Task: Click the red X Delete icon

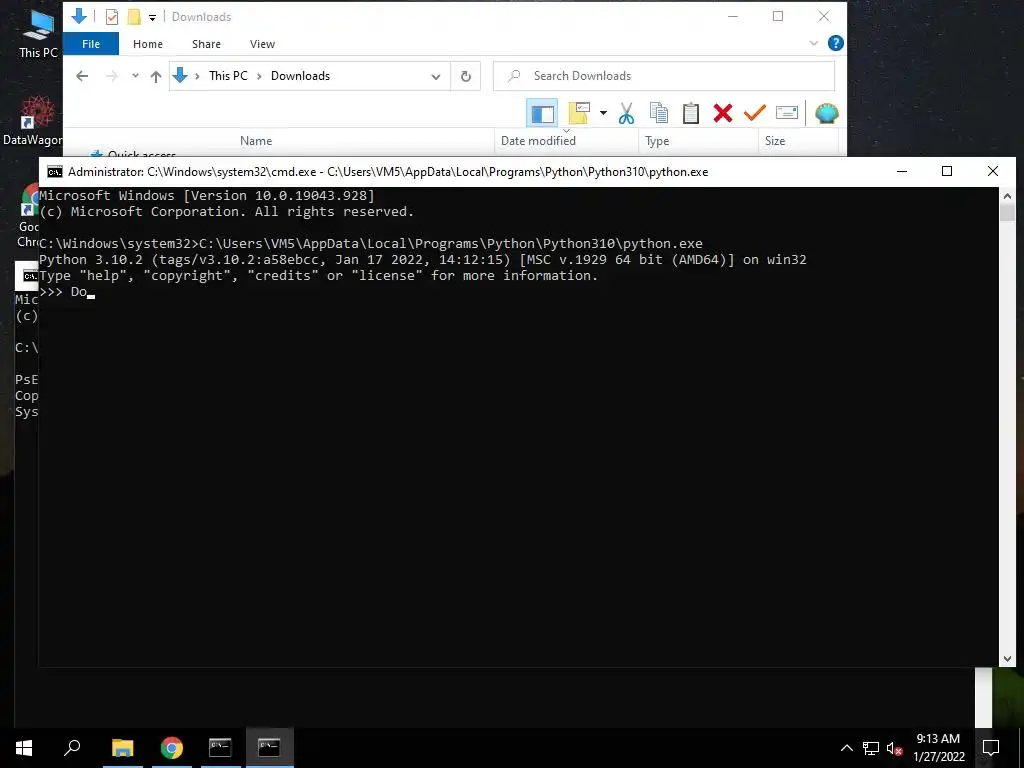Action: pyautogui.click(x=722, y=113)
